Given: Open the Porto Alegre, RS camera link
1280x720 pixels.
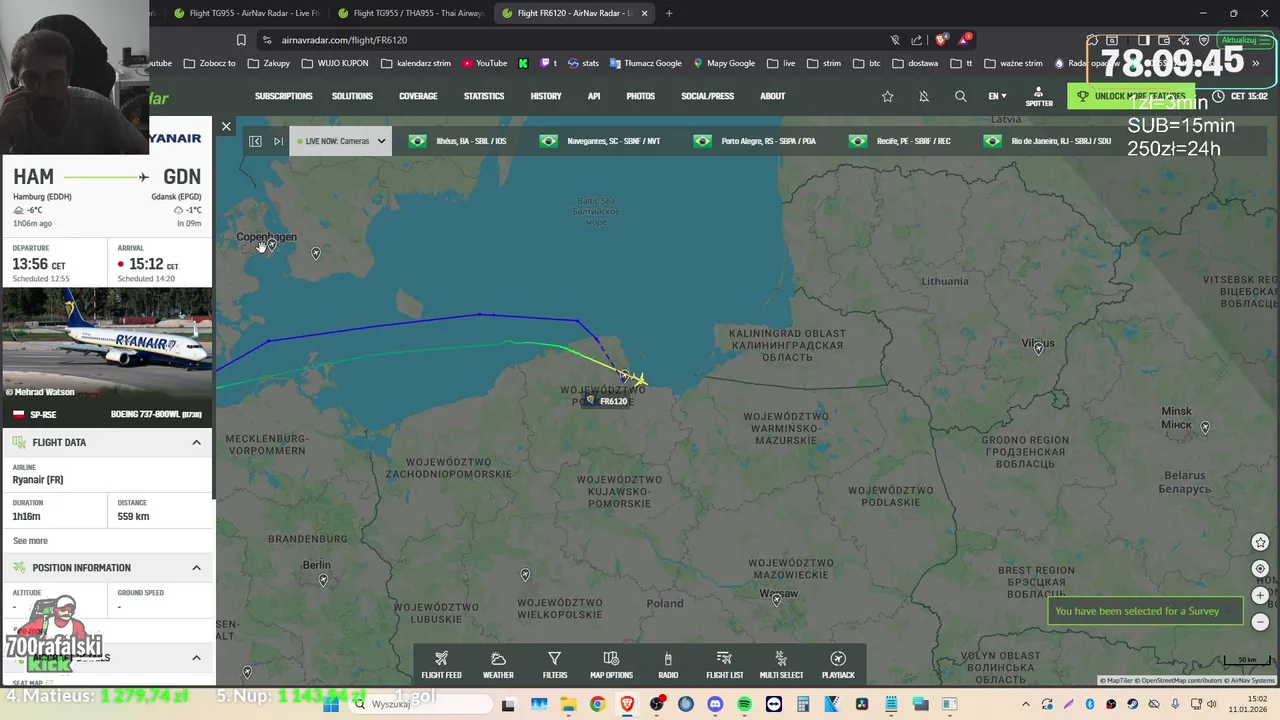Looking at the screenshot, I should pyautogui.click(x=756, y=141).
